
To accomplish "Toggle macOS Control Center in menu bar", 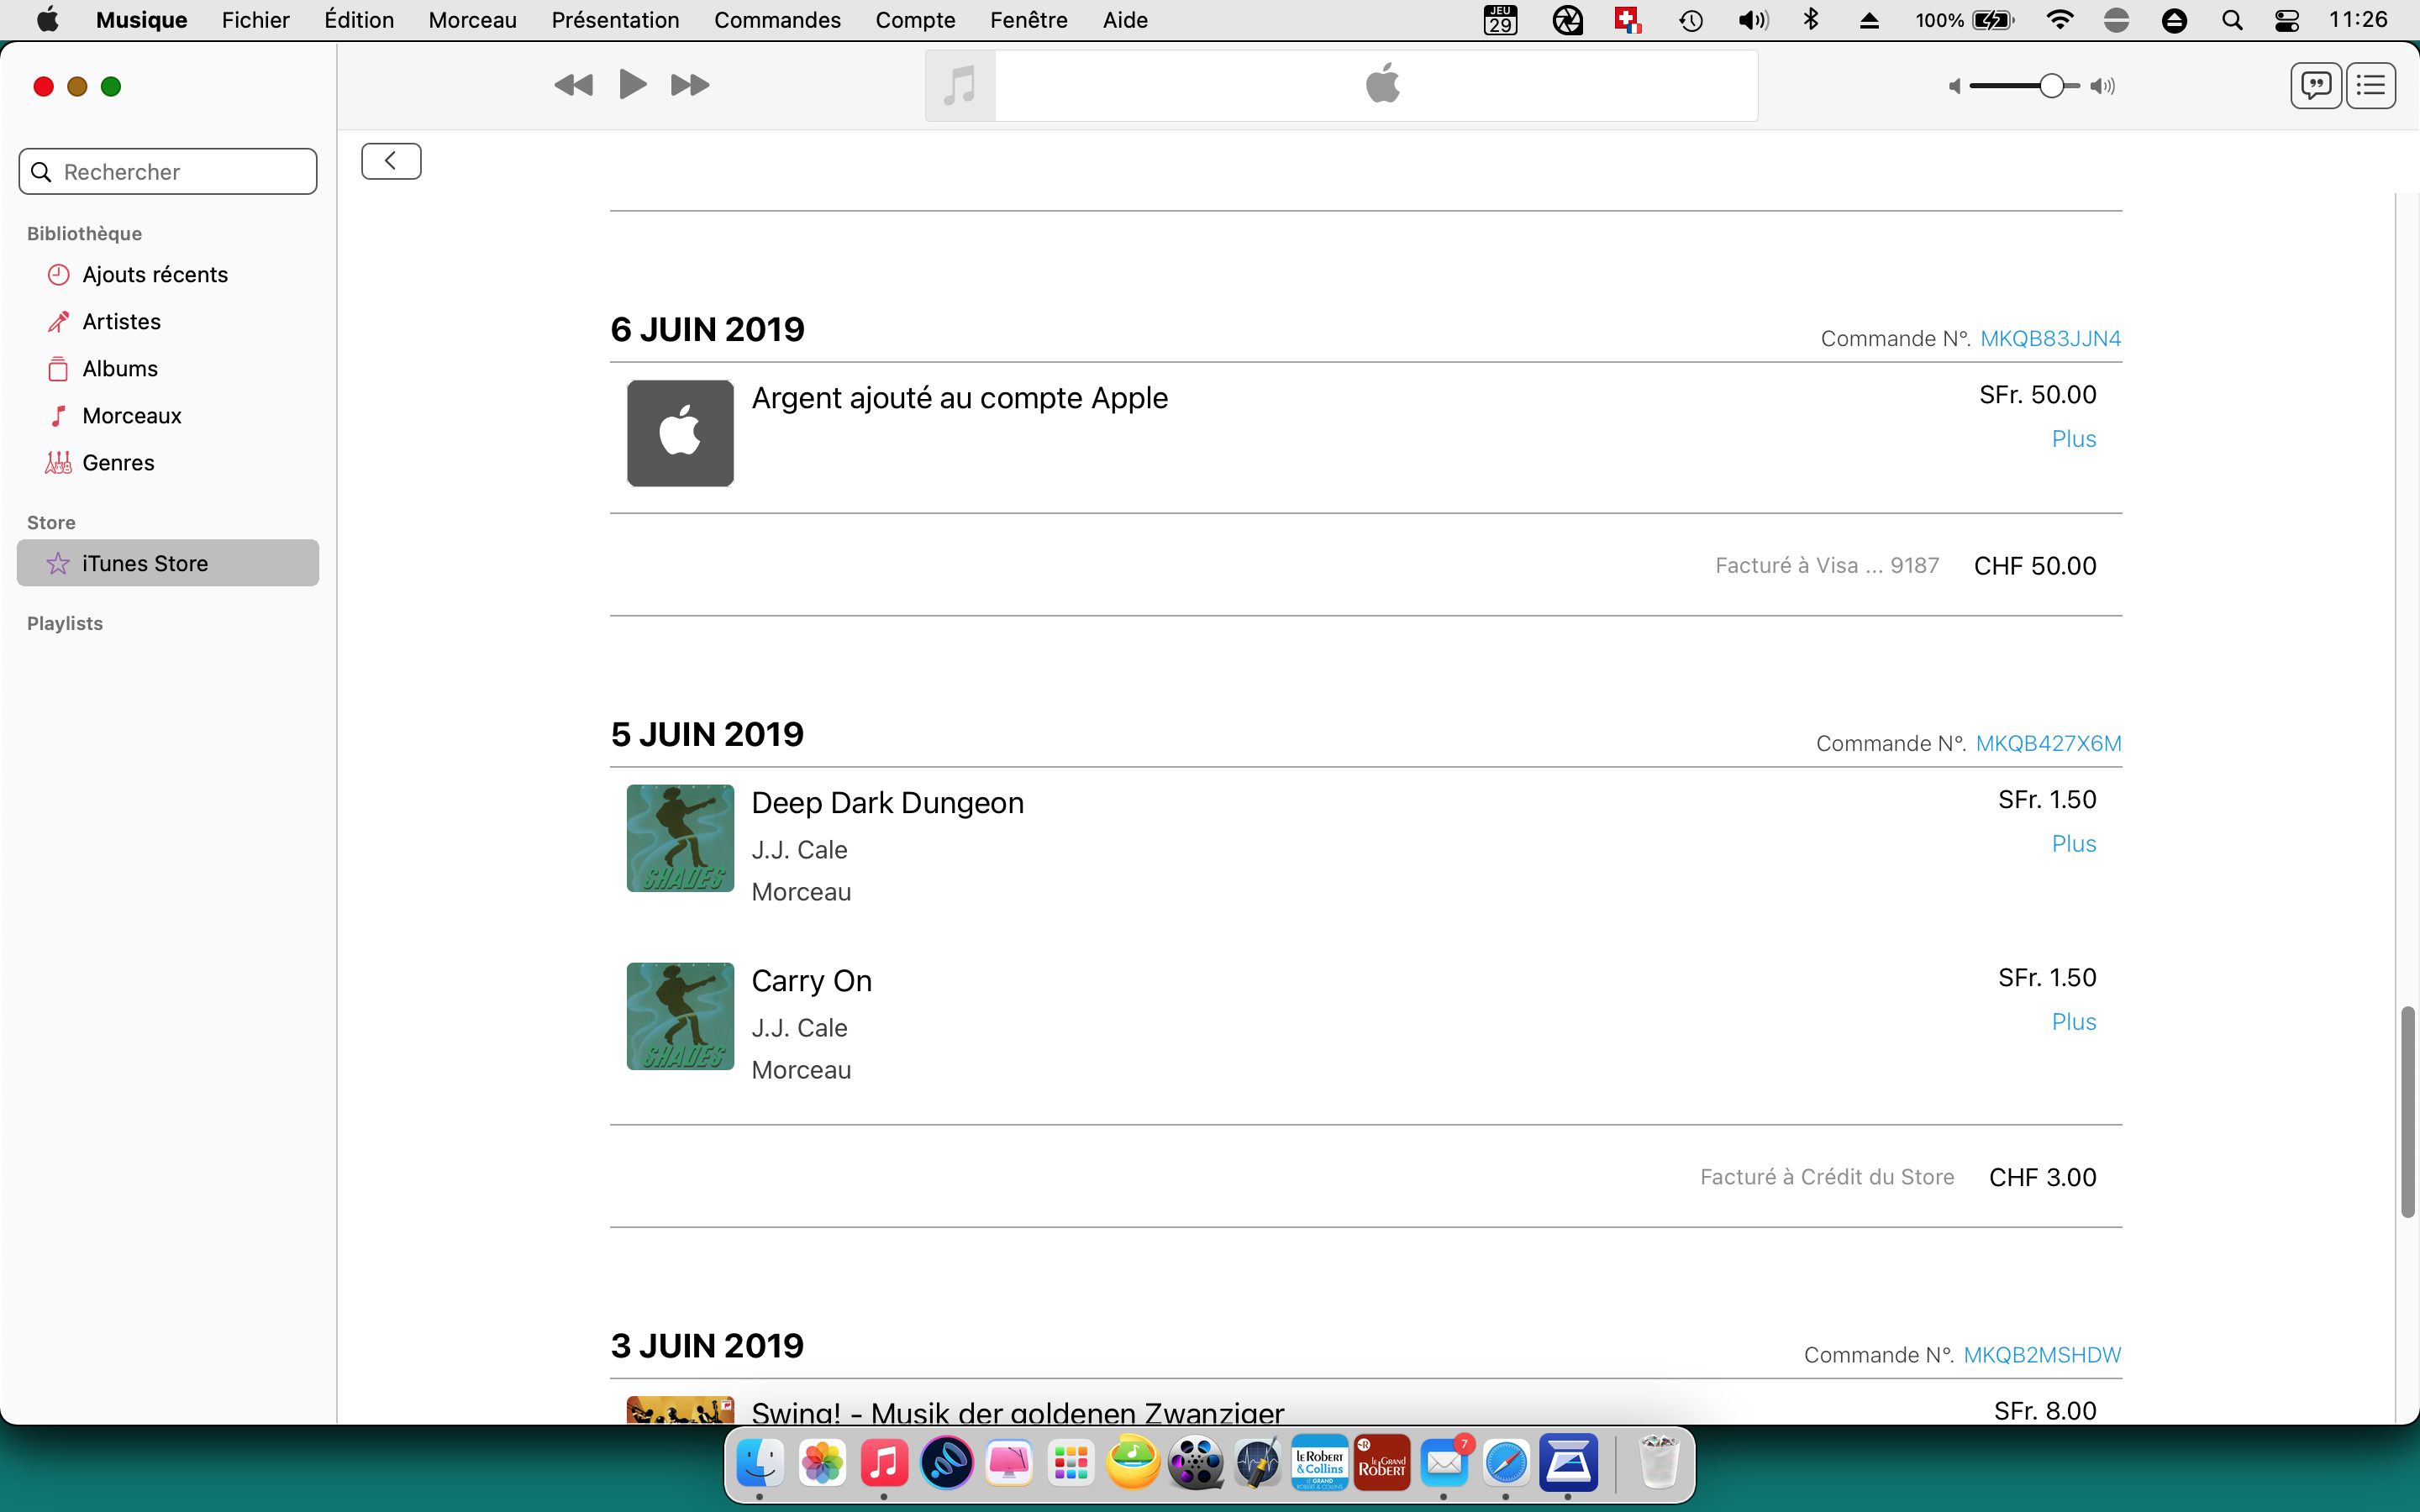I will 2286,20.
